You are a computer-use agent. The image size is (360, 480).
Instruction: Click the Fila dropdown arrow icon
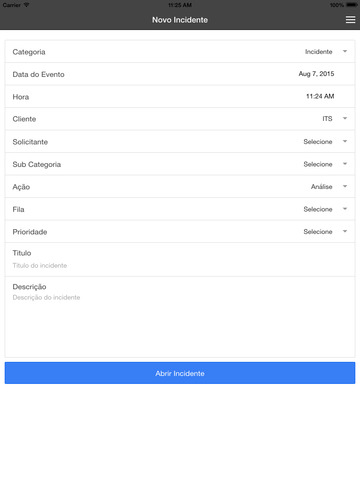[x=345, y=209]
